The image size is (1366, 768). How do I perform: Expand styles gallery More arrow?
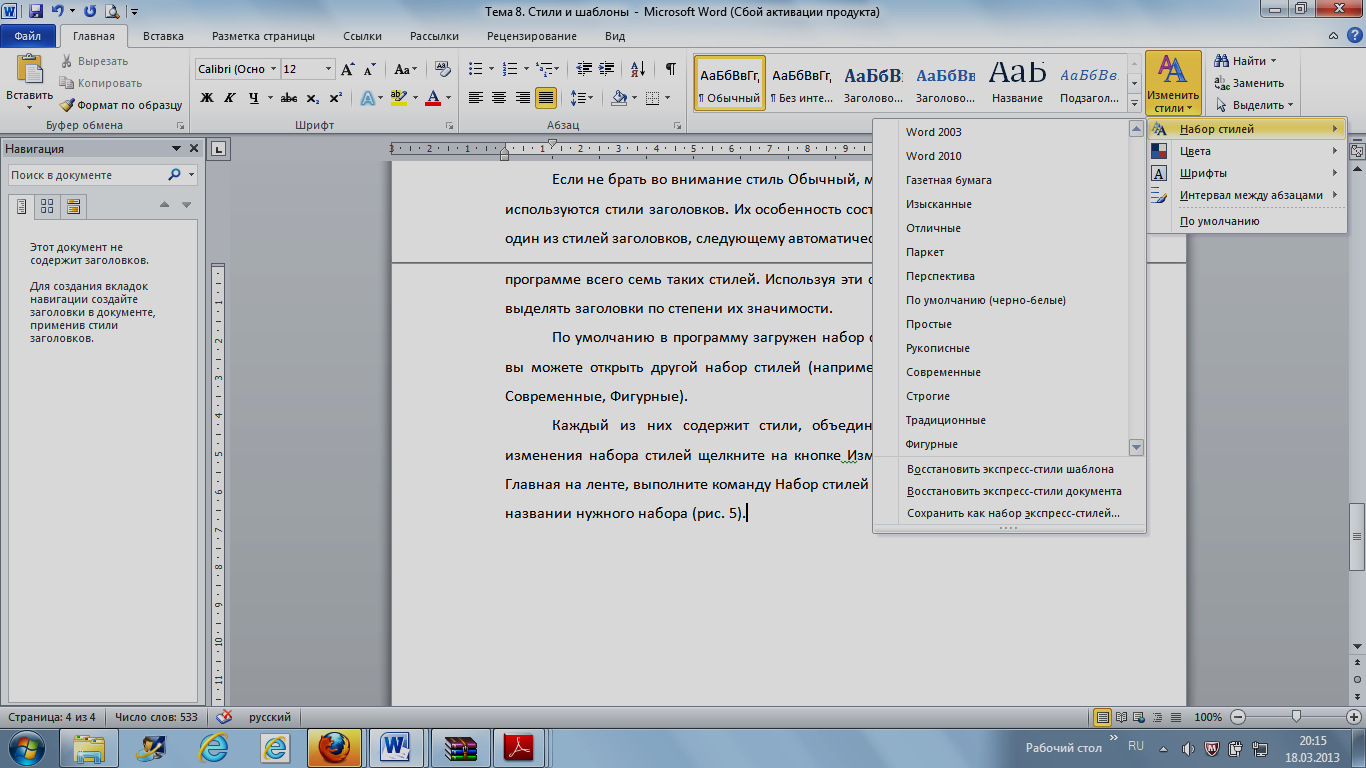pyautogui.click(x=1134, y=104)
